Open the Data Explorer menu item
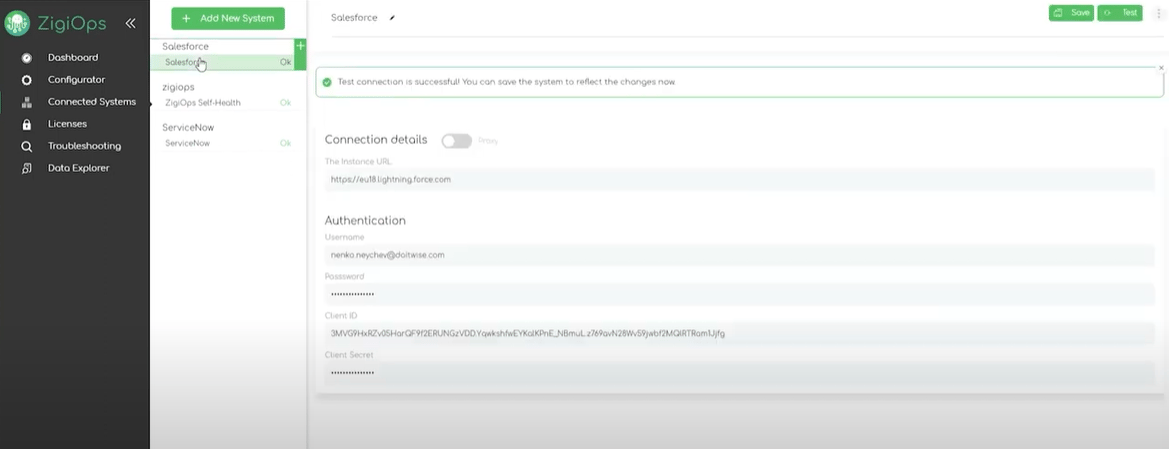This screenshot has width=1169, height=449. pos(78,168)
